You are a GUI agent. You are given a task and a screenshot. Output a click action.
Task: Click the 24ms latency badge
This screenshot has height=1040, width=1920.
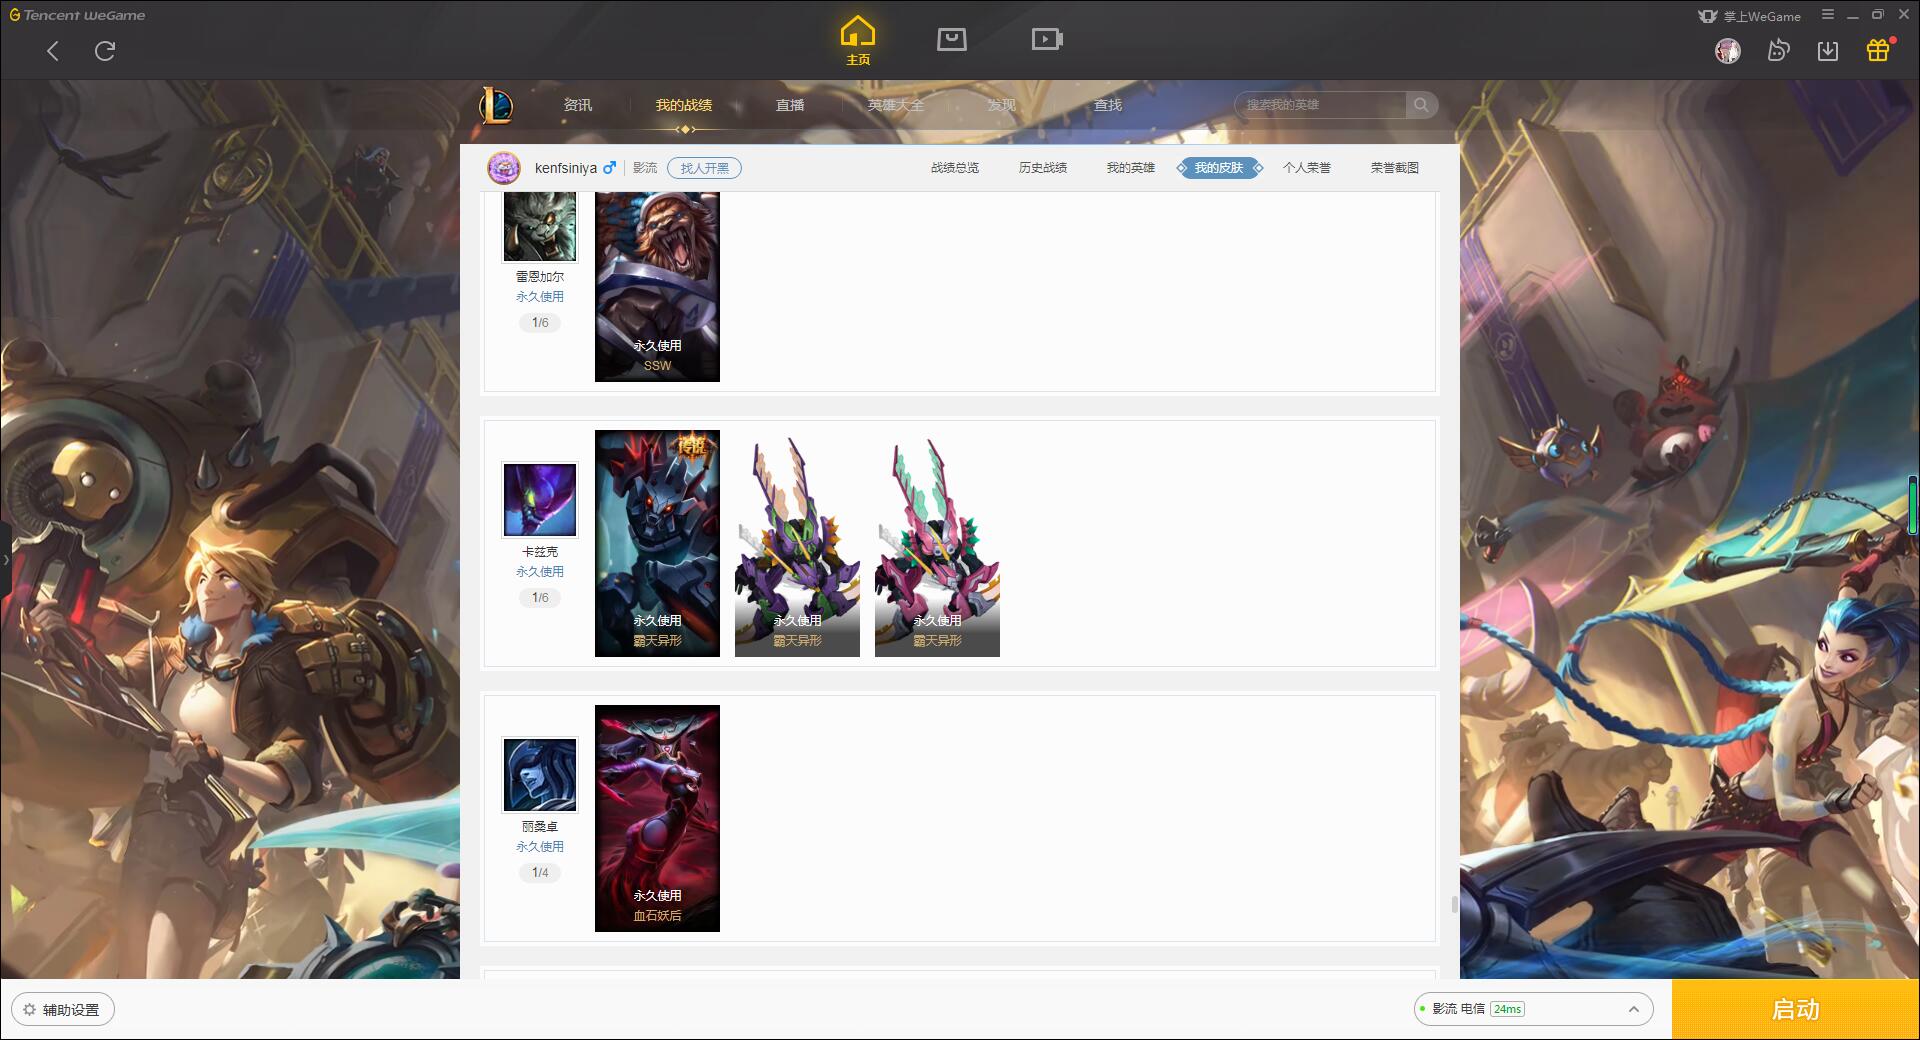pos(1507,1009)
